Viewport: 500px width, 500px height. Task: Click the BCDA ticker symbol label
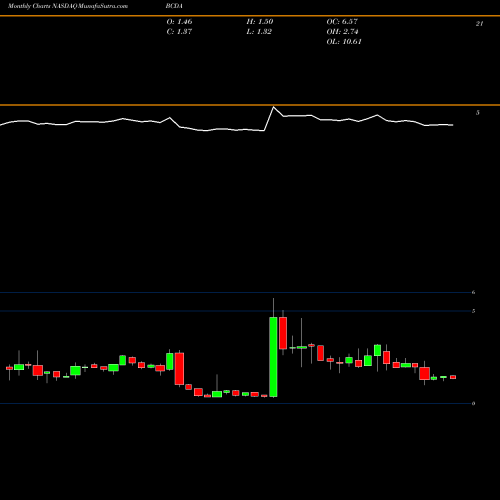click(174, 6)
